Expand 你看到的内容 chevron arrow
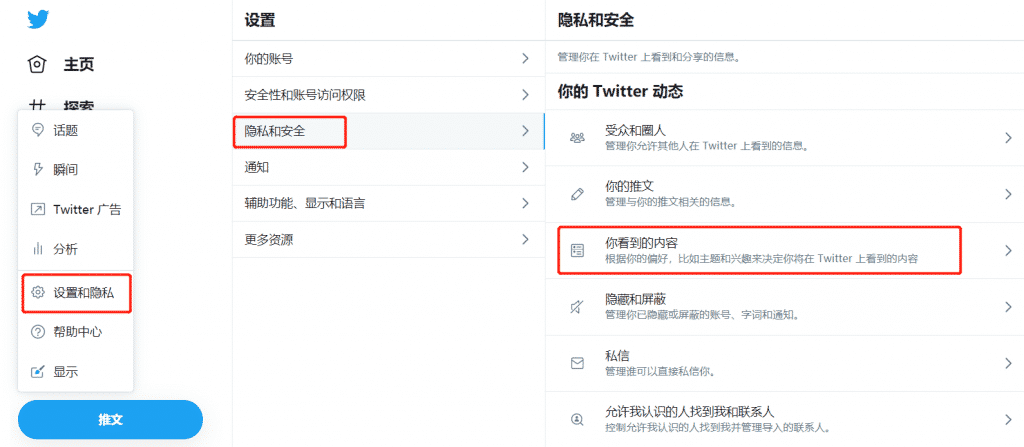This screenshot has height=447, width=1024. pyautogui.click(x=1008, y=250)
